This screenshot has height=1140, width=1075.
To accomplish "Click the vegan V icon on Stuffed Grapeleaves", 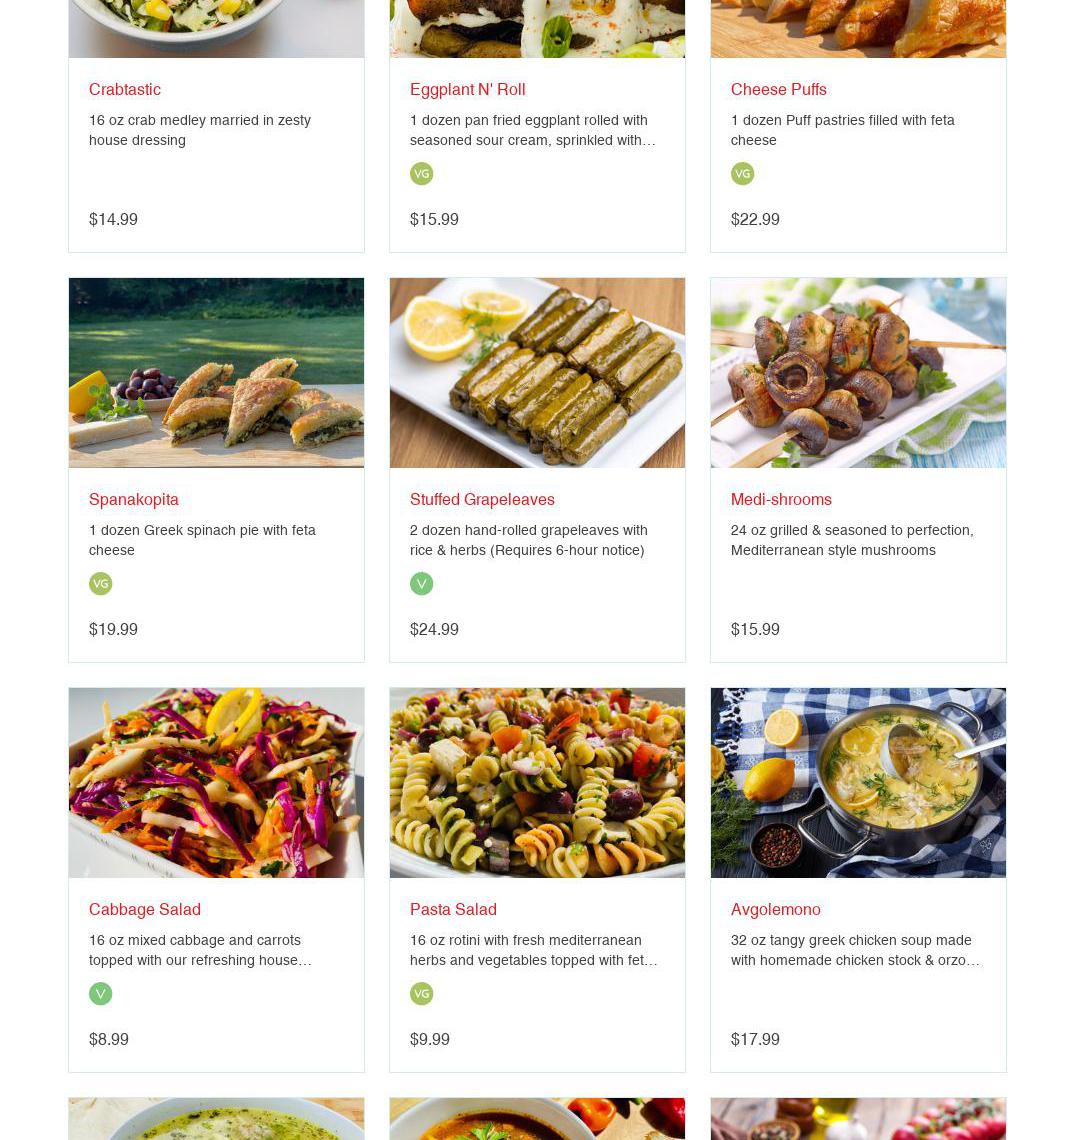I will tap(422, 584).
